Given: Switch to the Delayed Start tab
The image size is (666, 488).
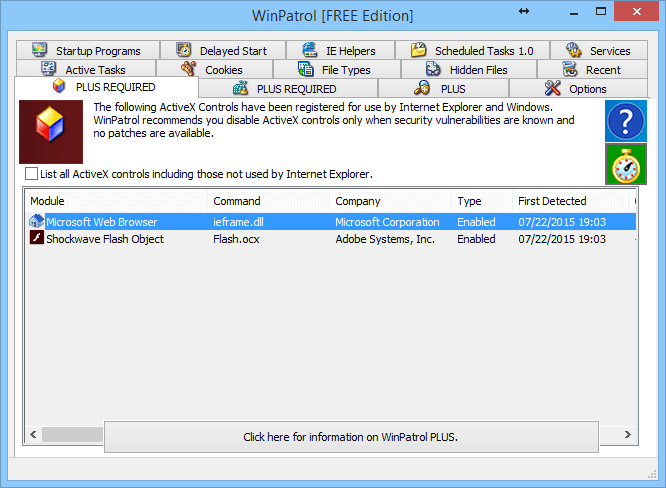Looking at the screenshot, I should (x=223, y=51).
